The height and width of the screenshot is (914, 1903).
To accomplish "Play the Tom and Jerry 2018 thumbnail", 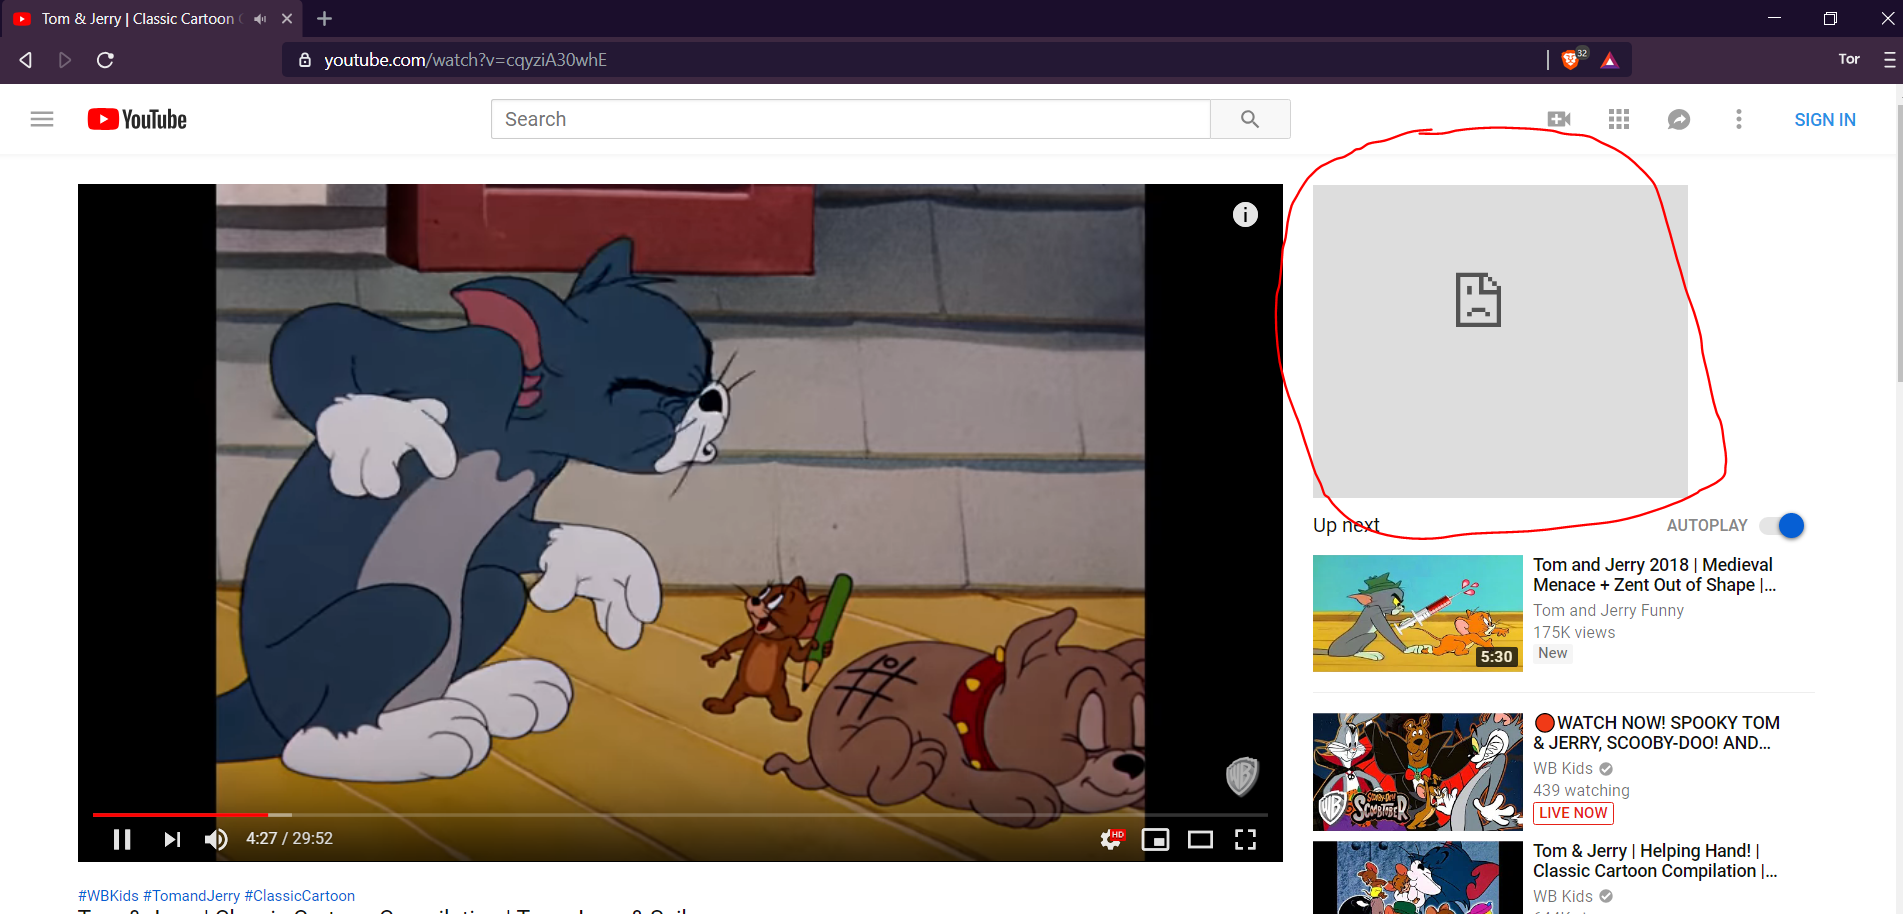I will click(x=1417, y=613).
